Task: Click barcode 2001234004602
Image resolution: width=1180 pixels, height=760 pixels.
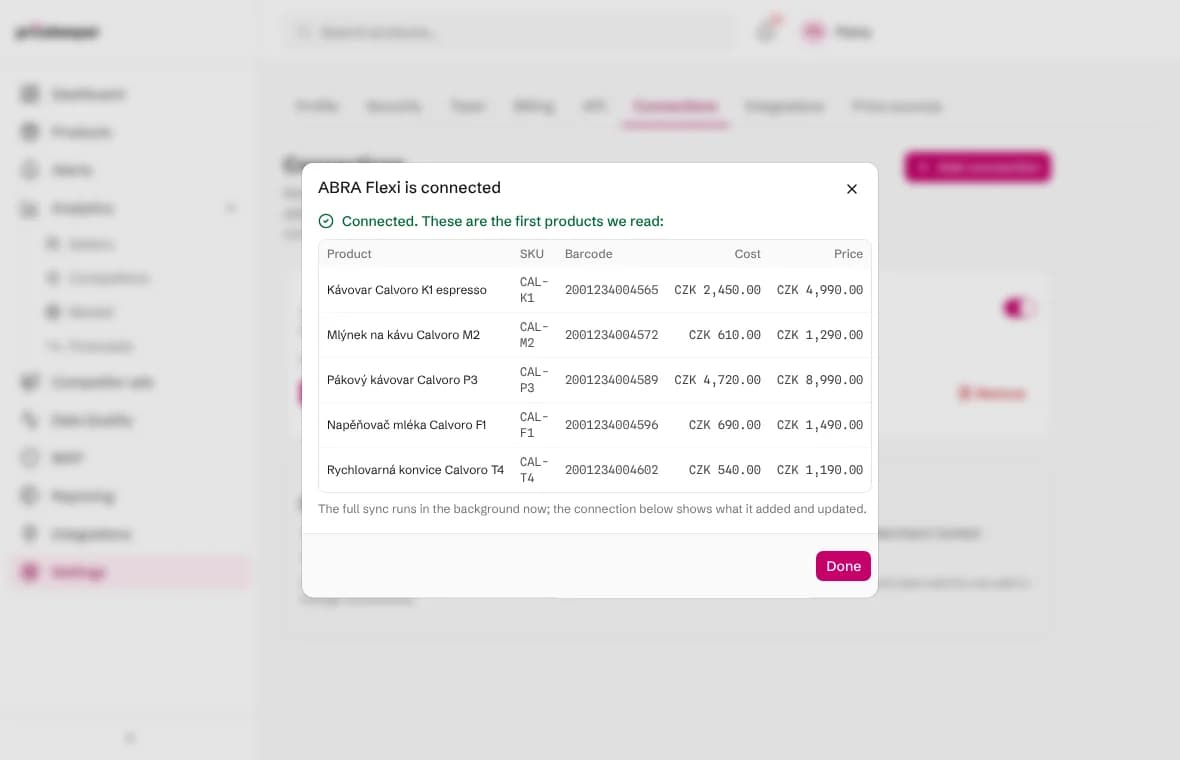Action: [611, 470]
